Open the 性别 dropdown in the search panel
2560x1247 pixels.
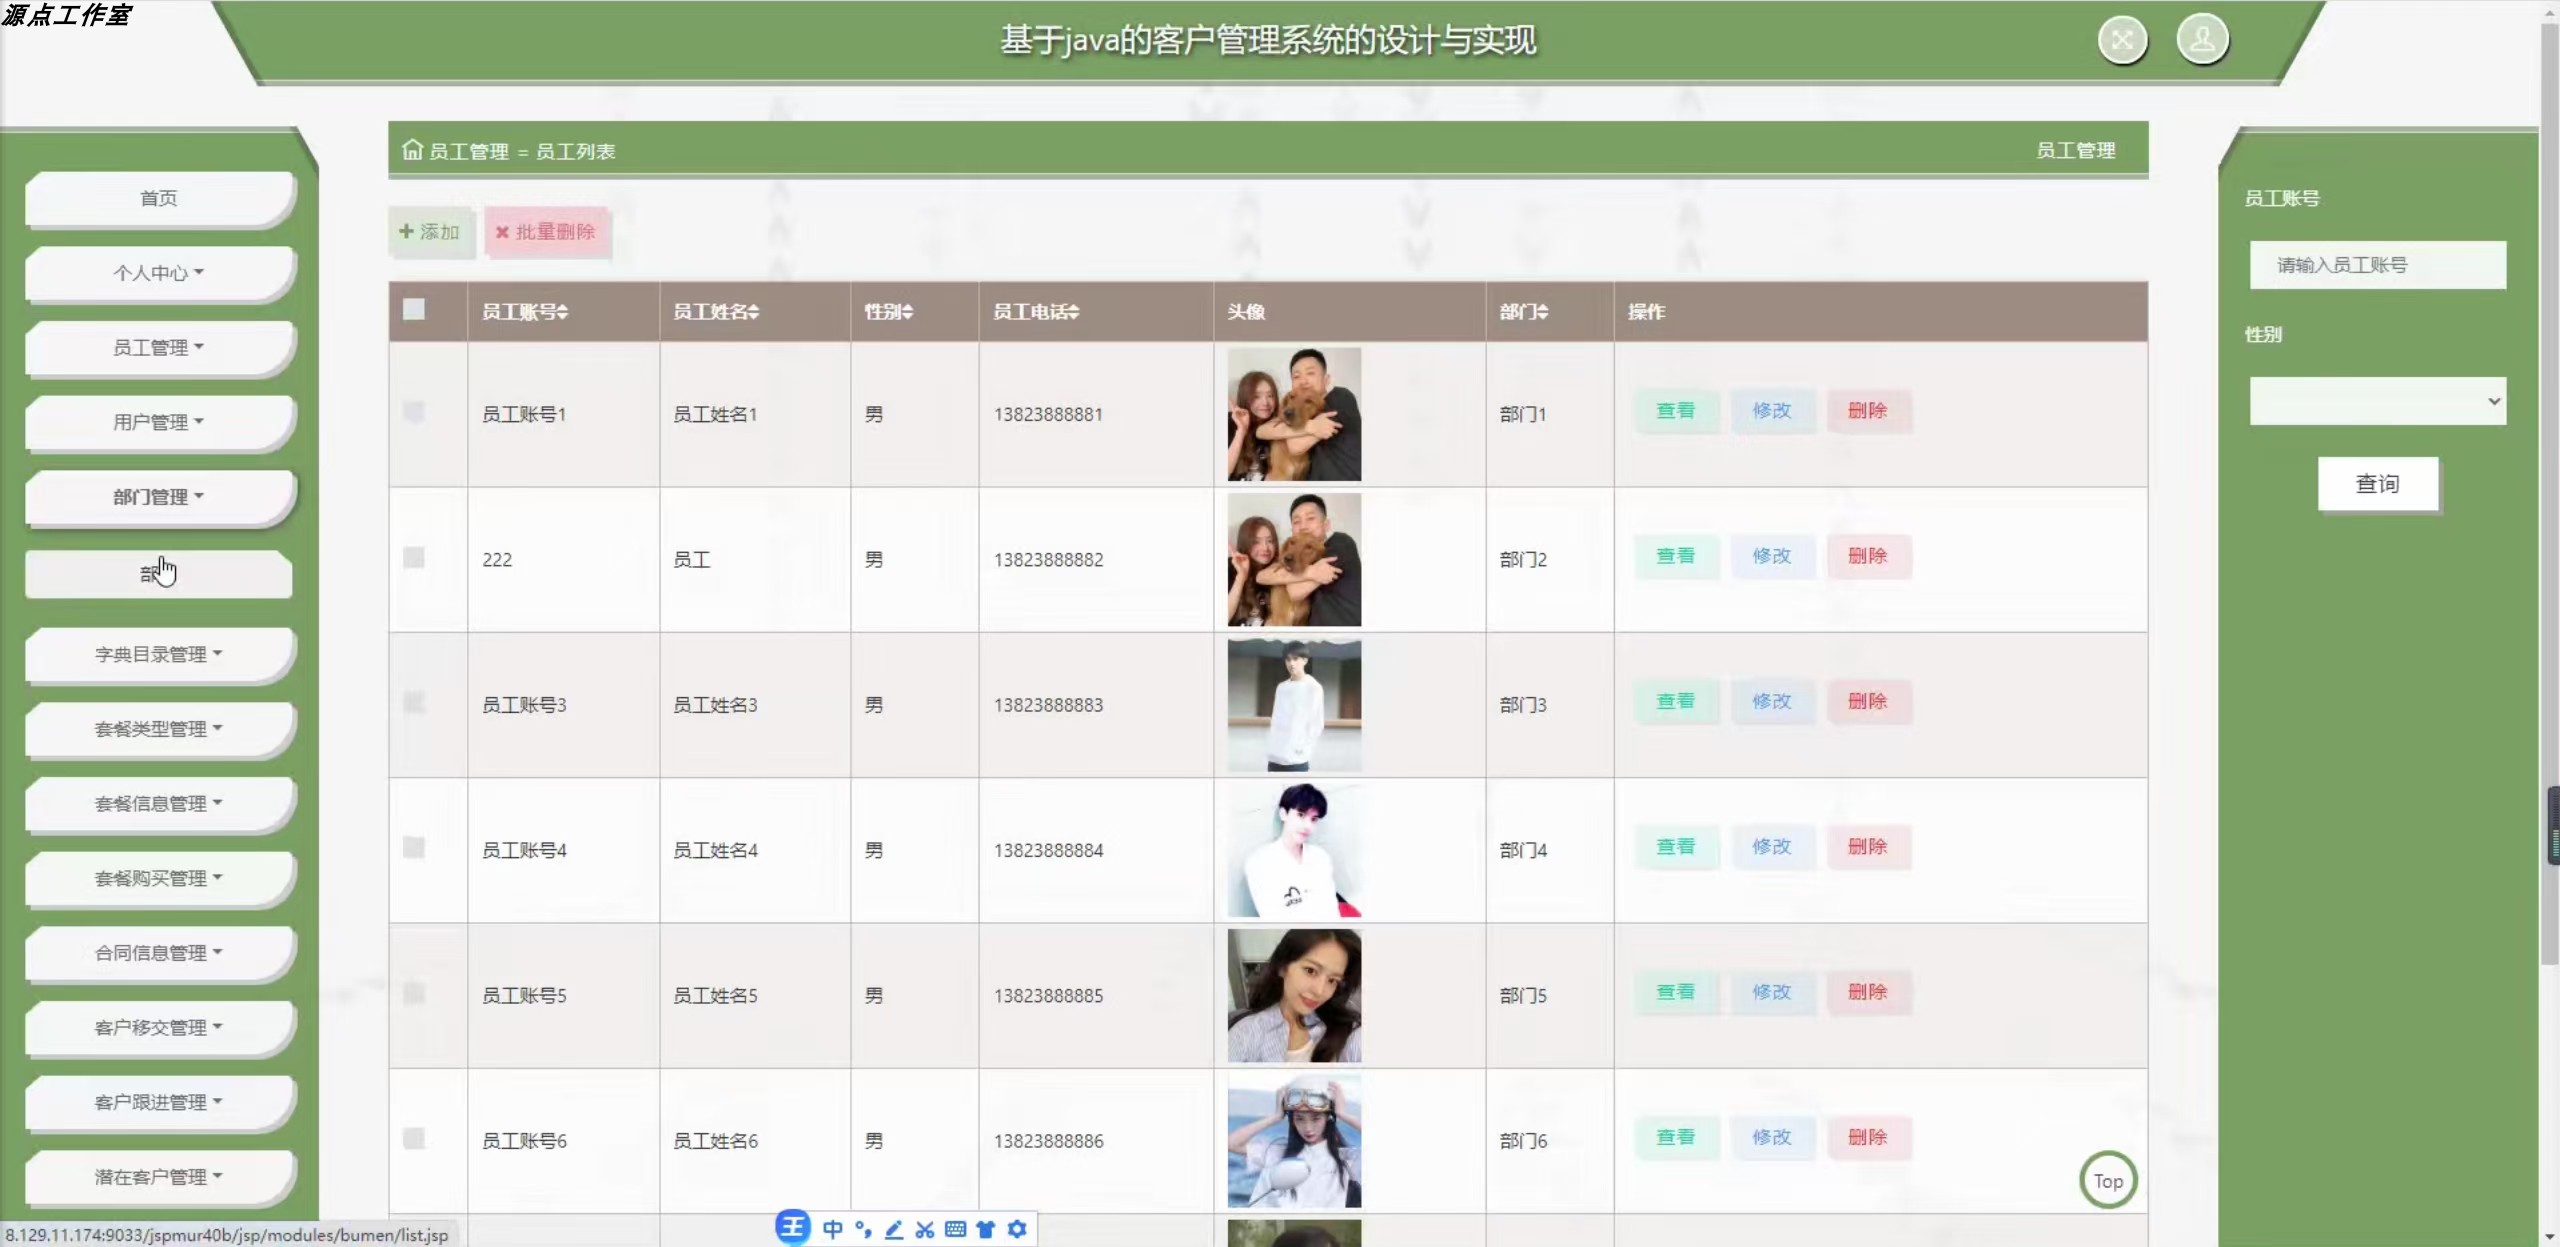click(x=2377, y=401)
